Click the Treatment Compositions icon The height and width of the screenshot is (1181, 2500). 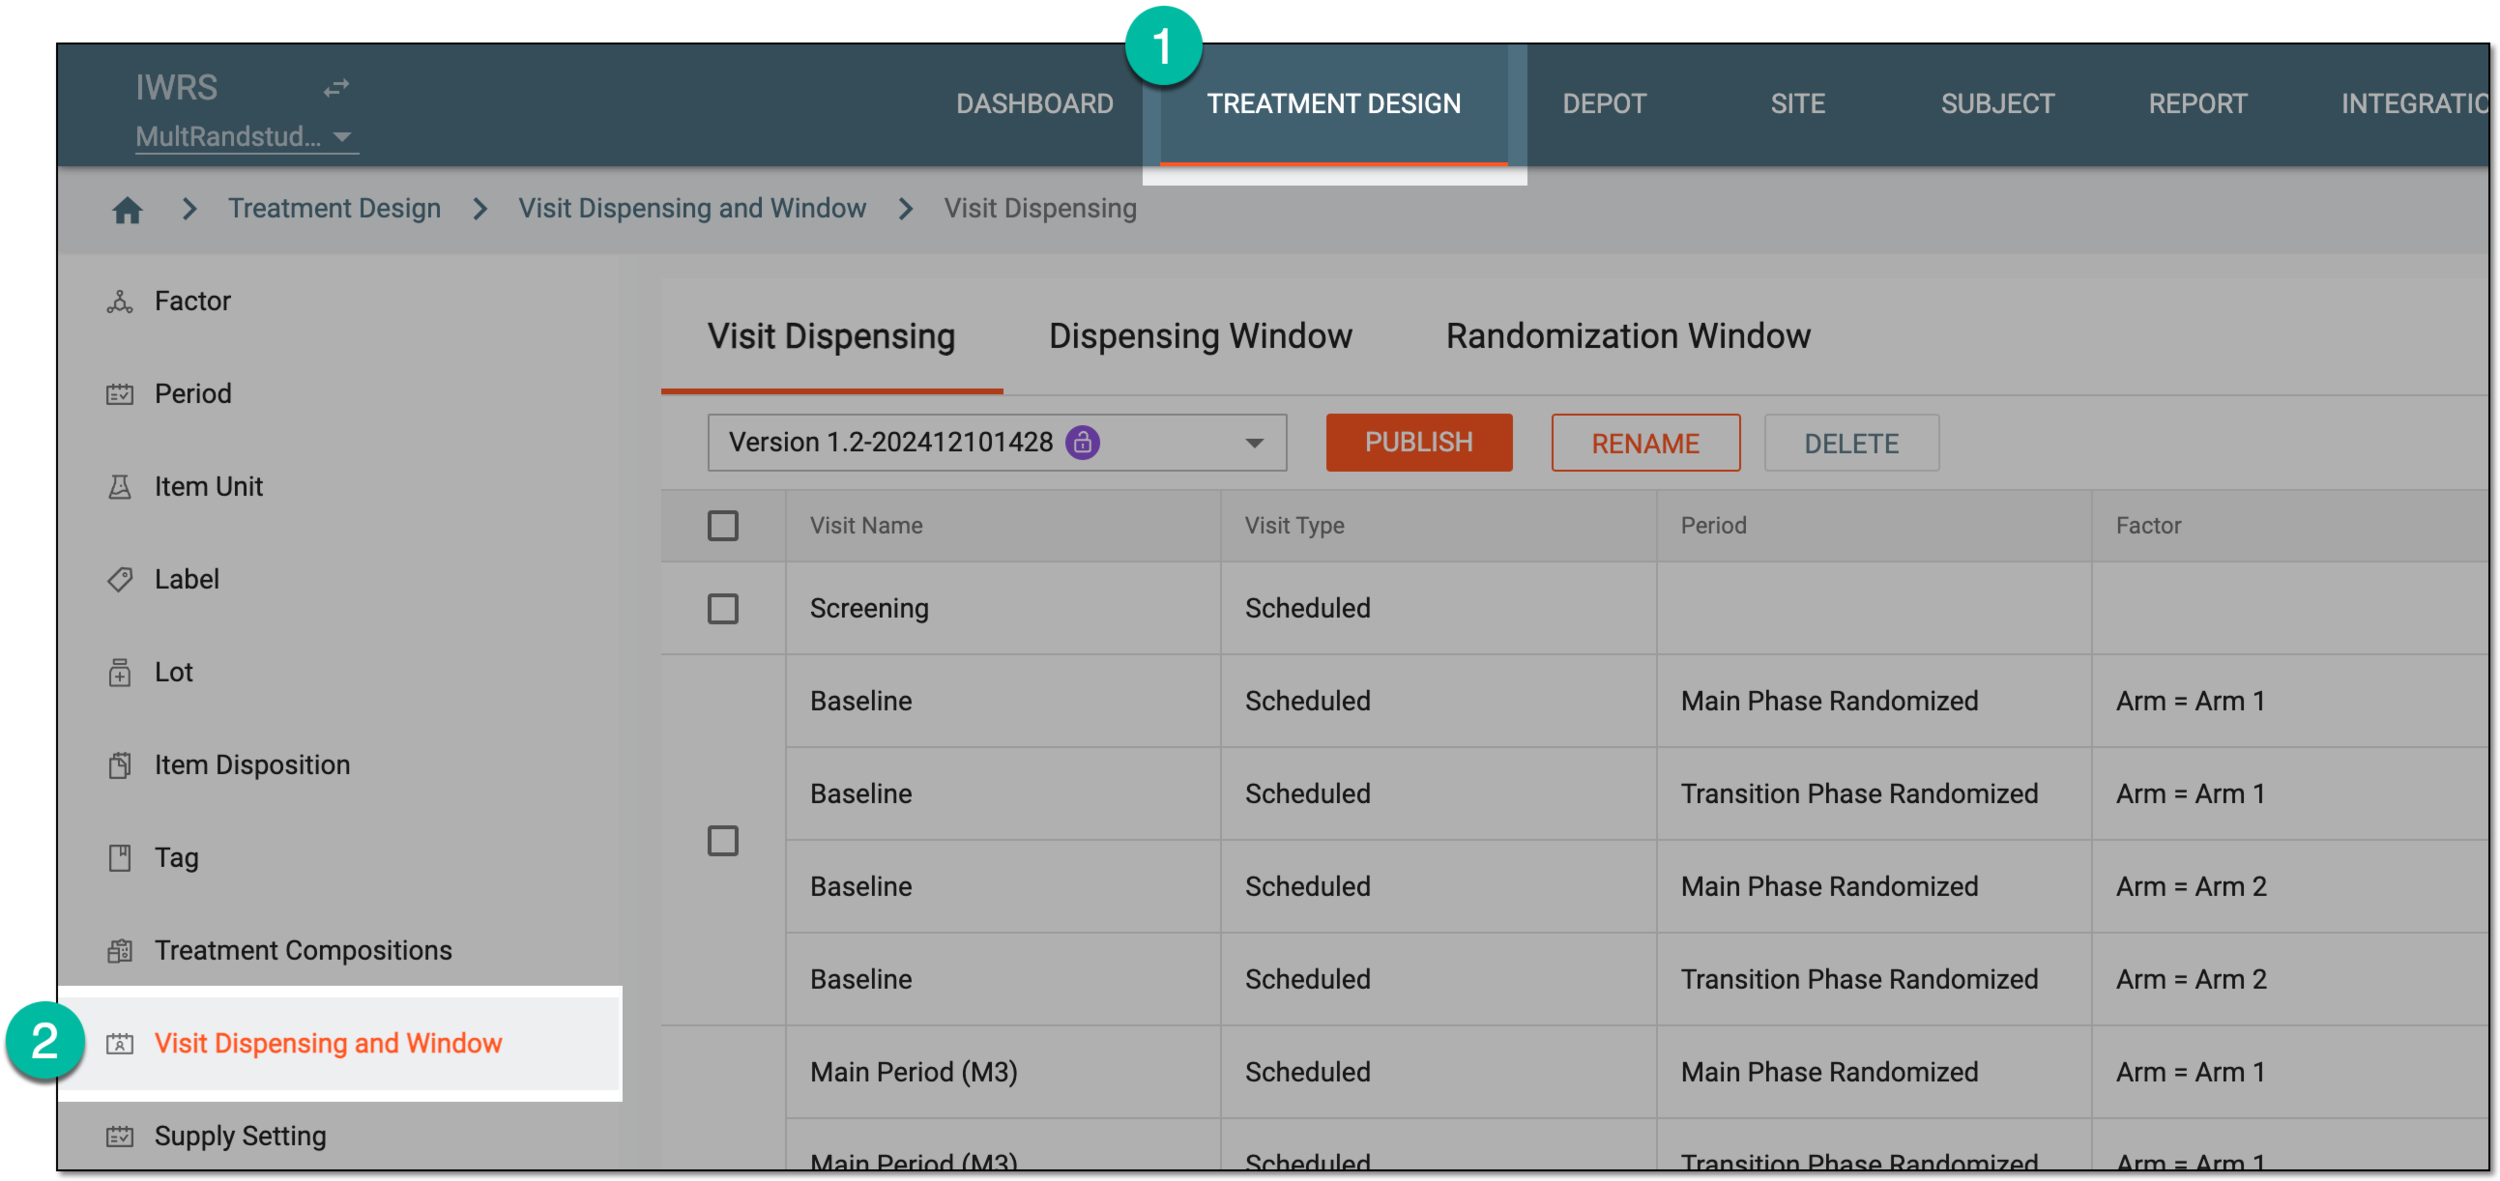(x=120, y=951)
